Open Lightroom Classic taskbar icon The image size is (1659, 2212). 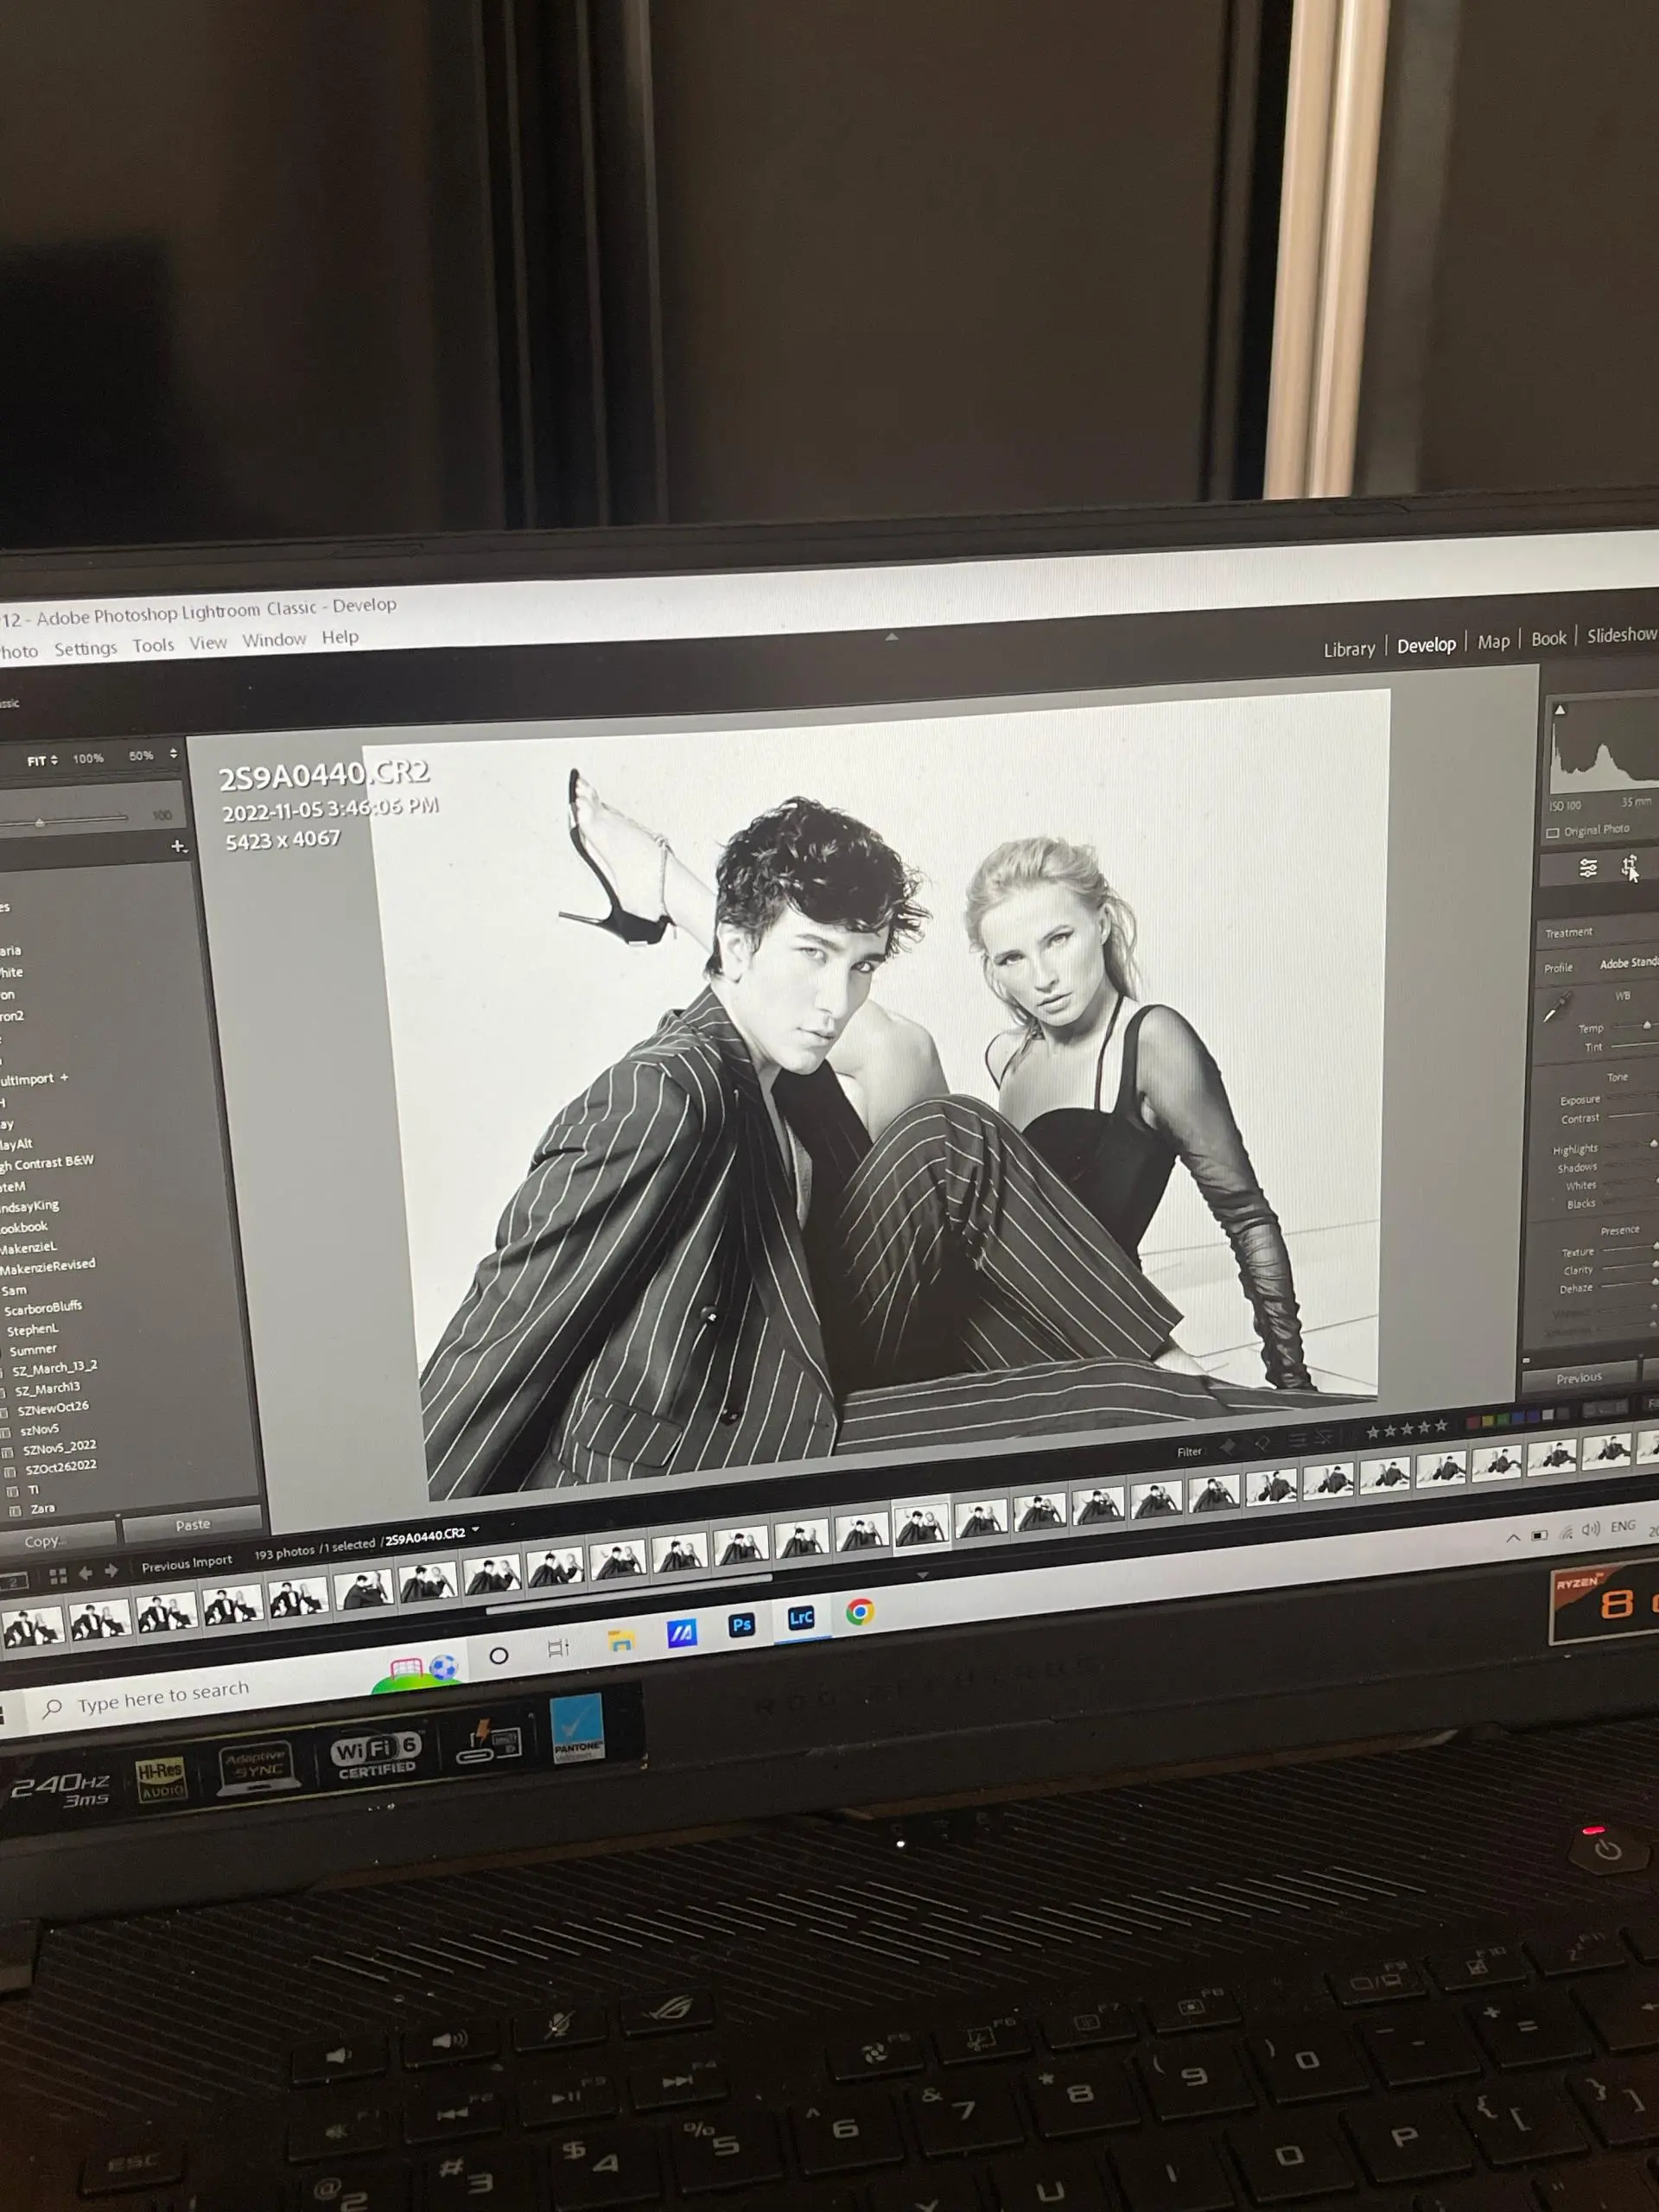click(x=801, y=1618)
